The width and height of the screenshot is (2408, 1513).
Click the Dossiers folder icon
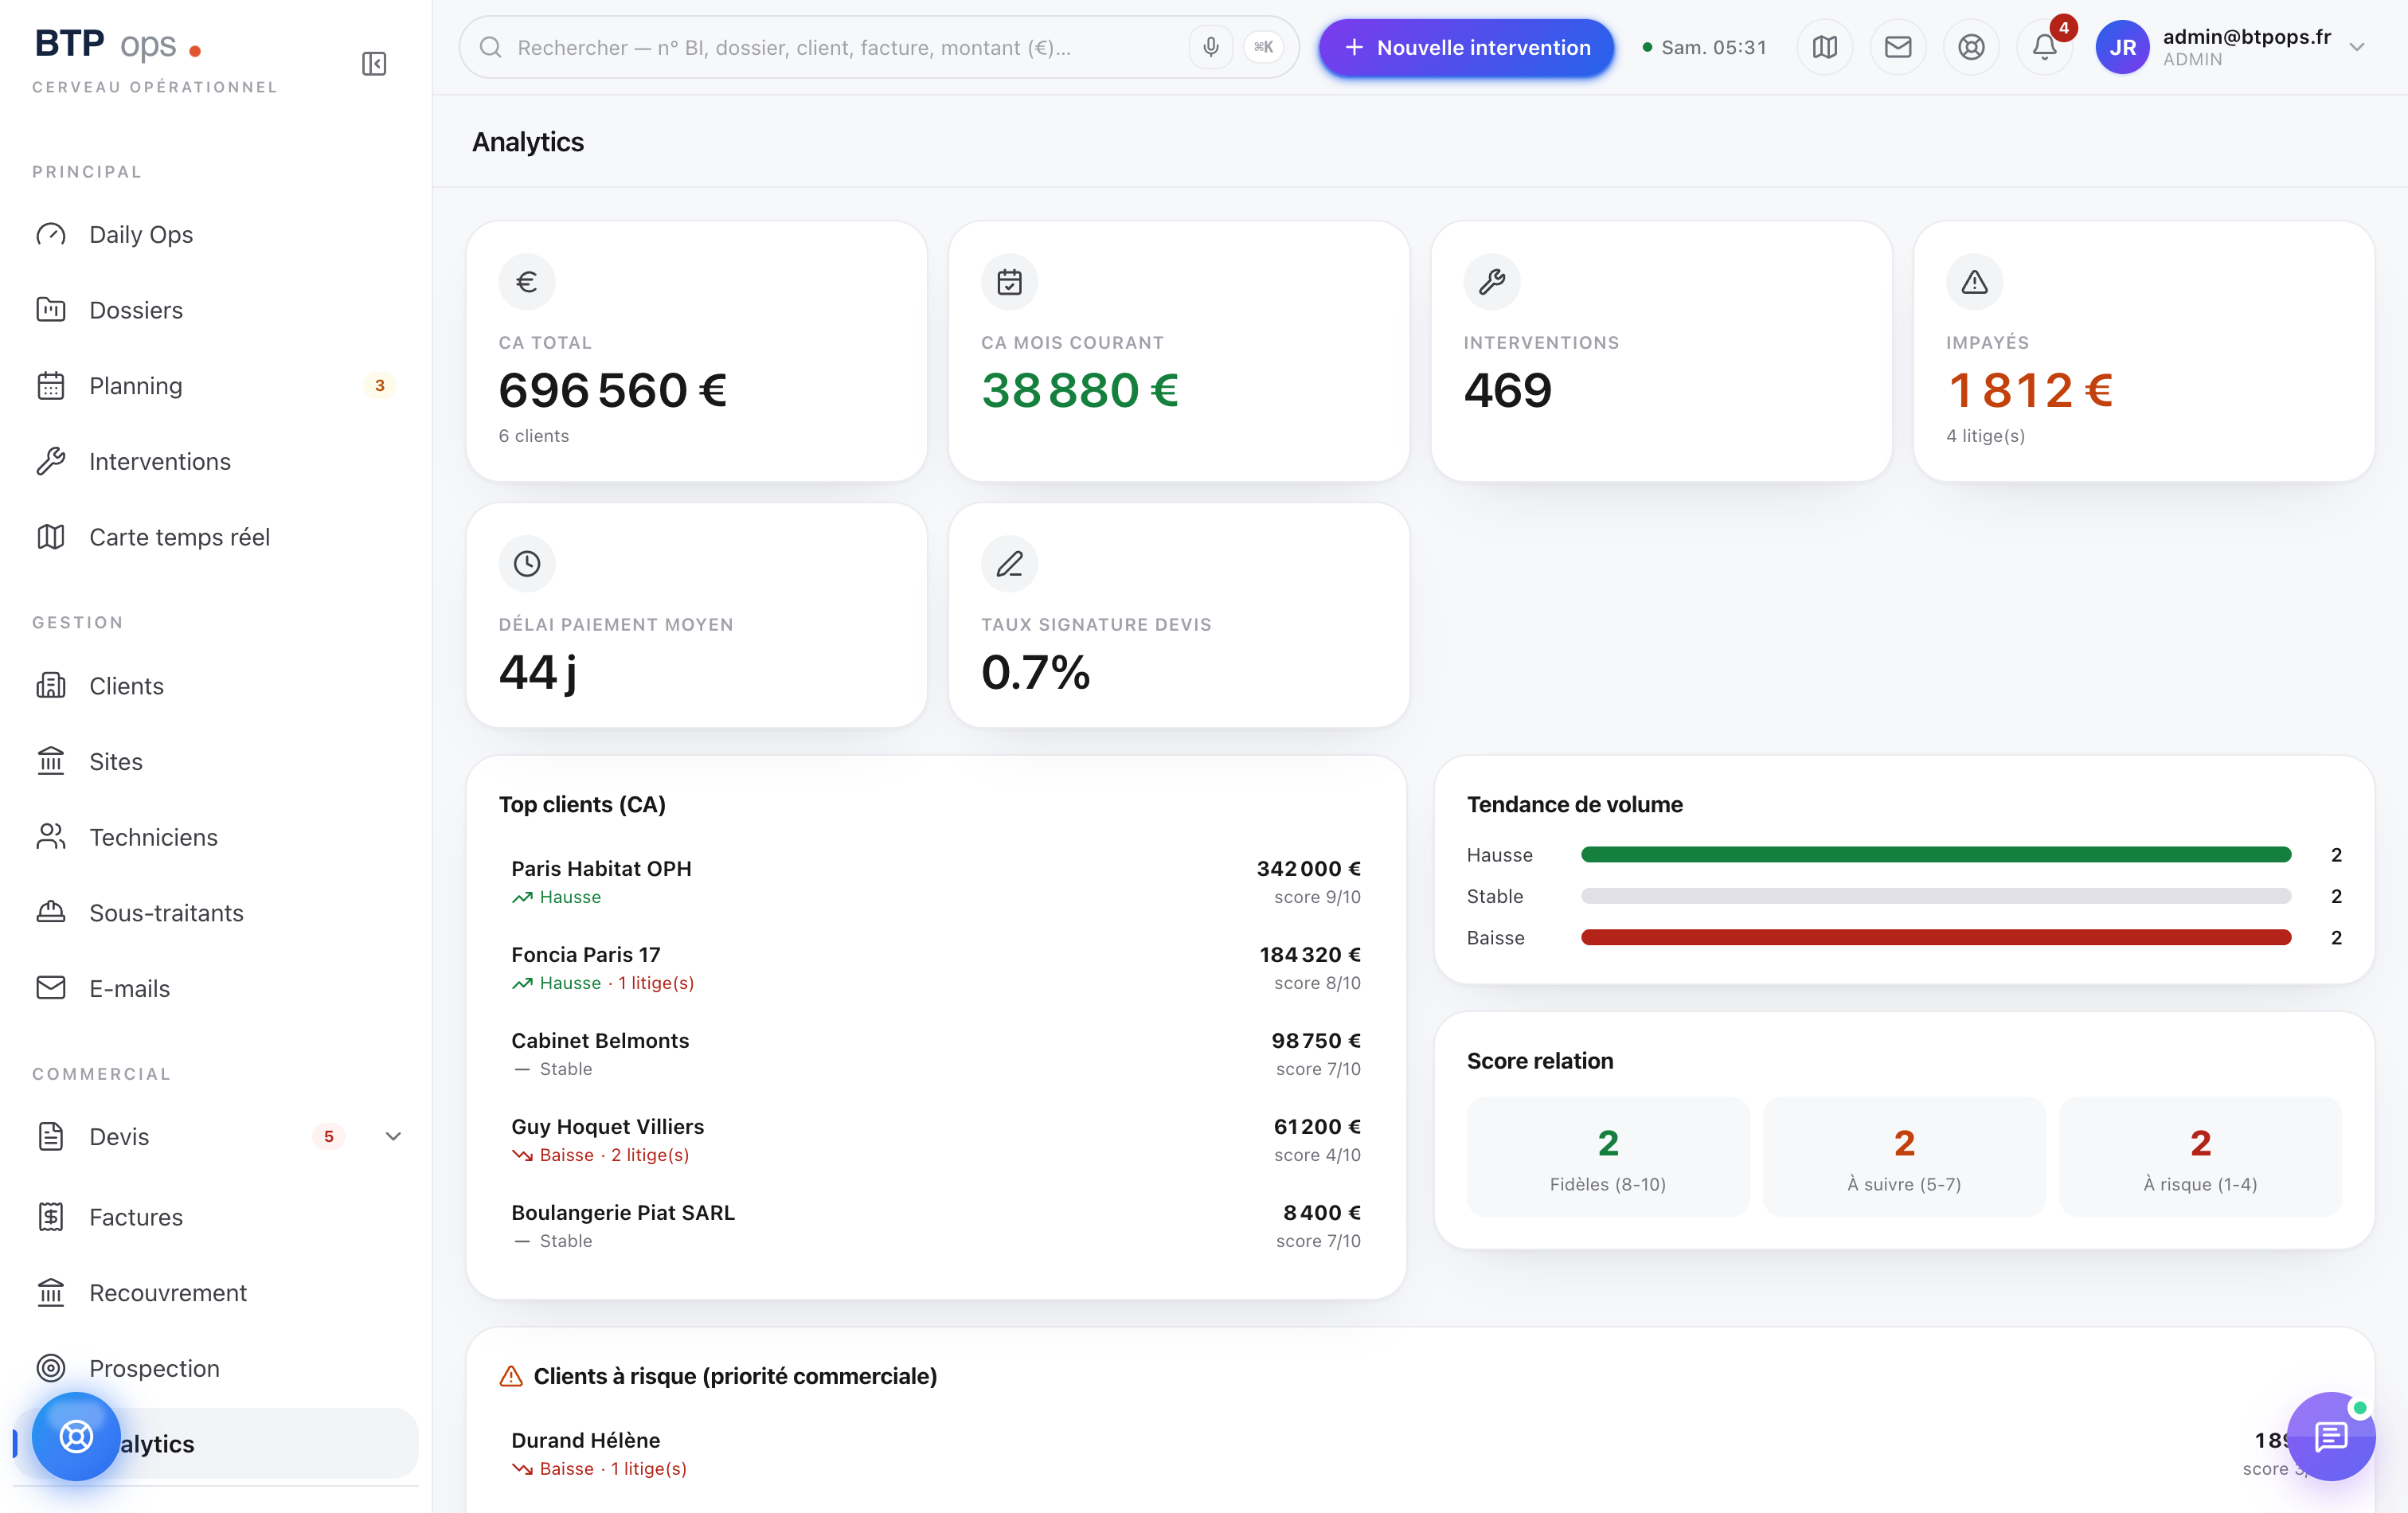[x=51, y=310]
